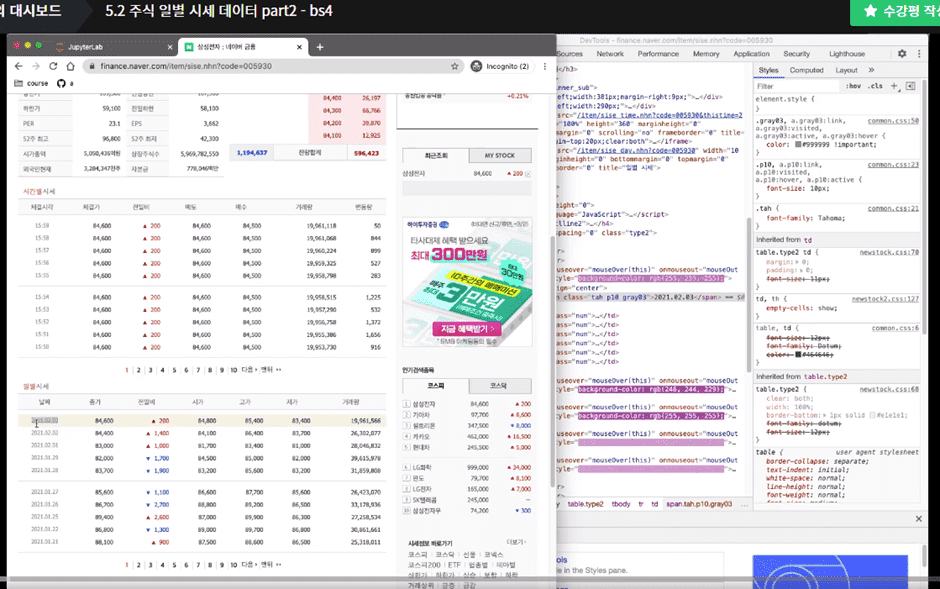Image resolution: width=940 pixels, height=589 pixels.
Task: Open the Application tab in DevTools
Action: click(751, 54)
